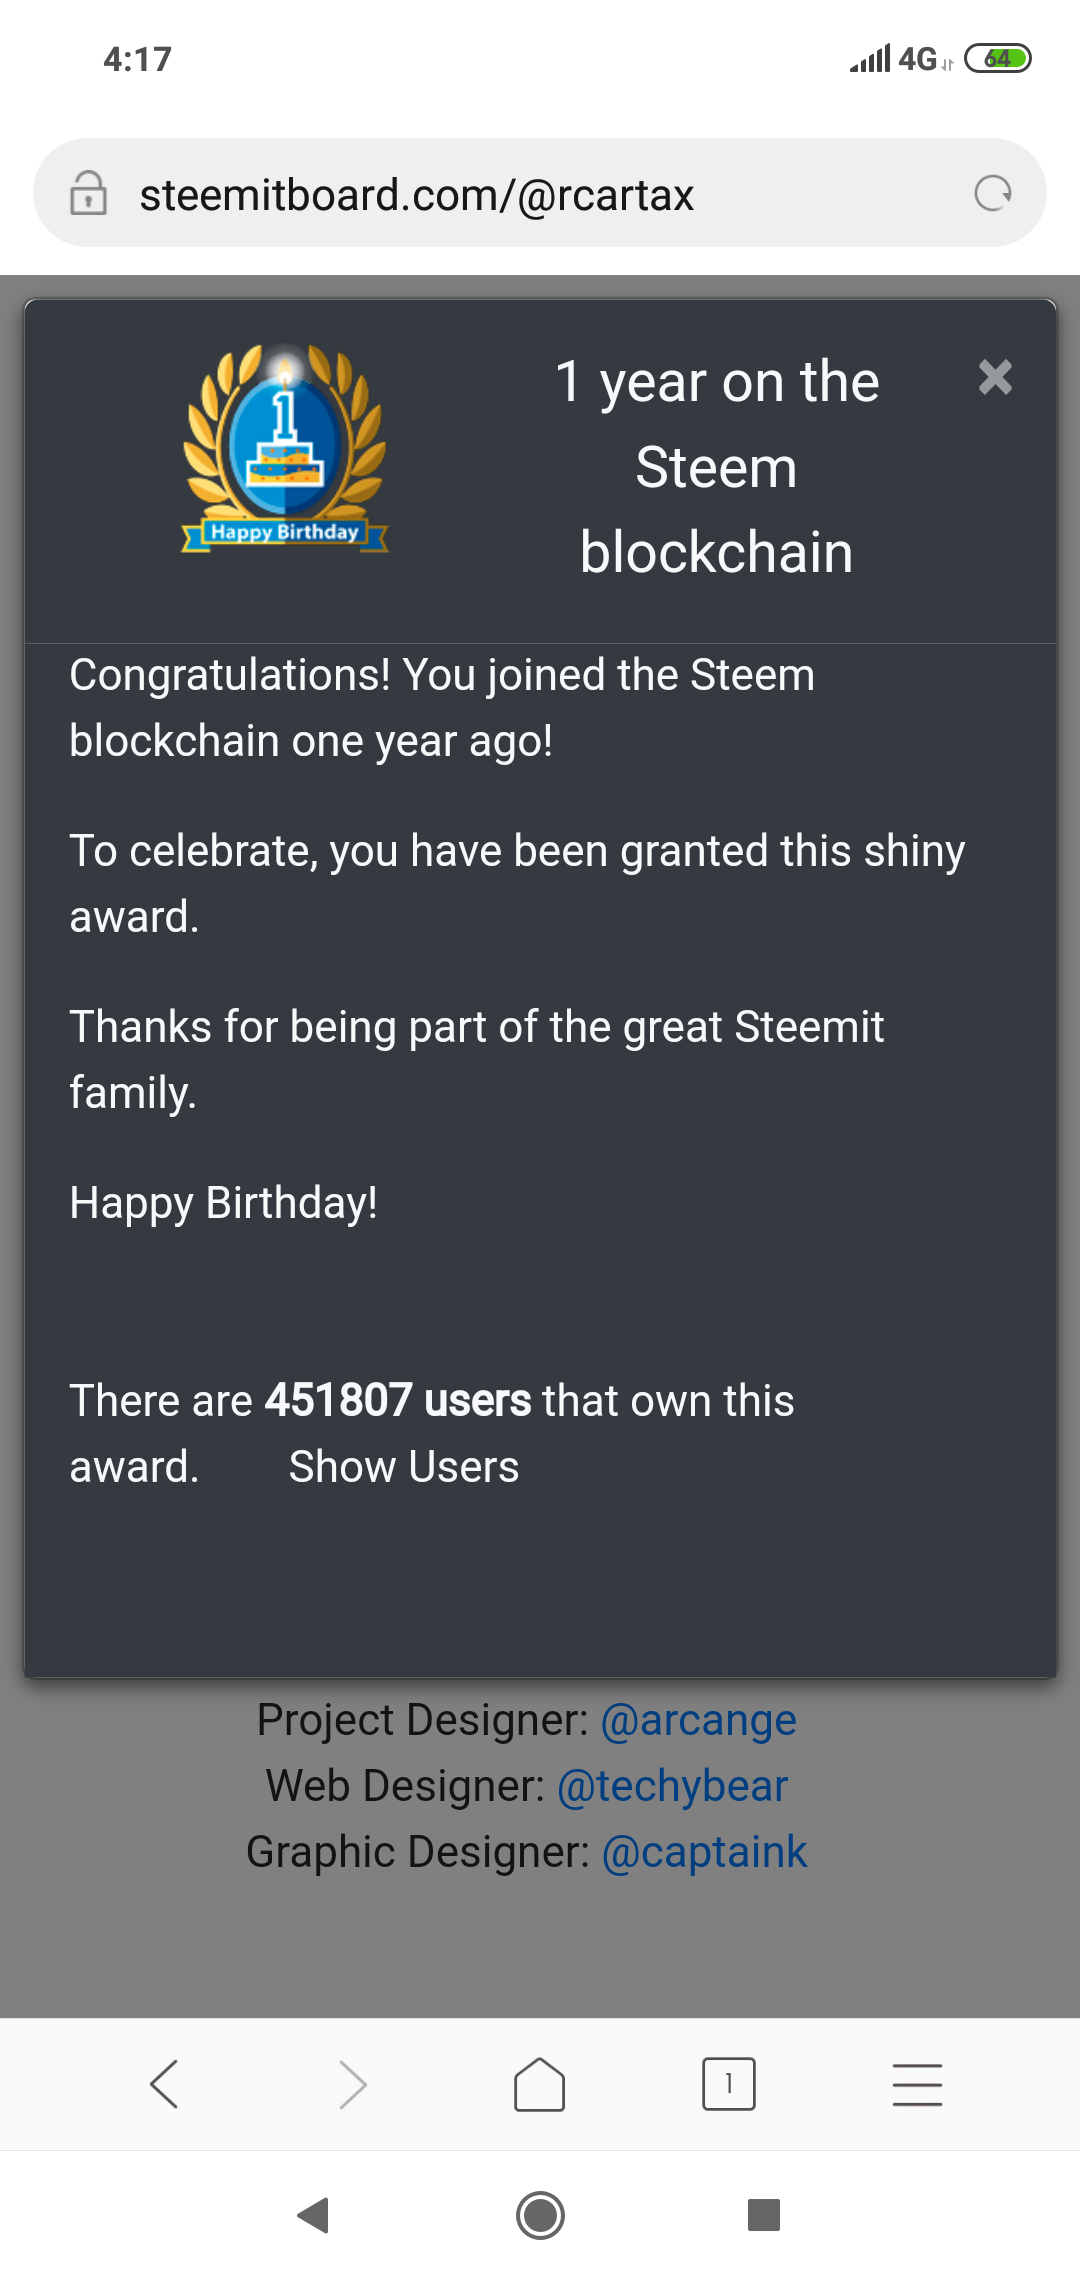Open the browser home page
Viewport: 1080px width, 2280px height.
coord(540,2085)
